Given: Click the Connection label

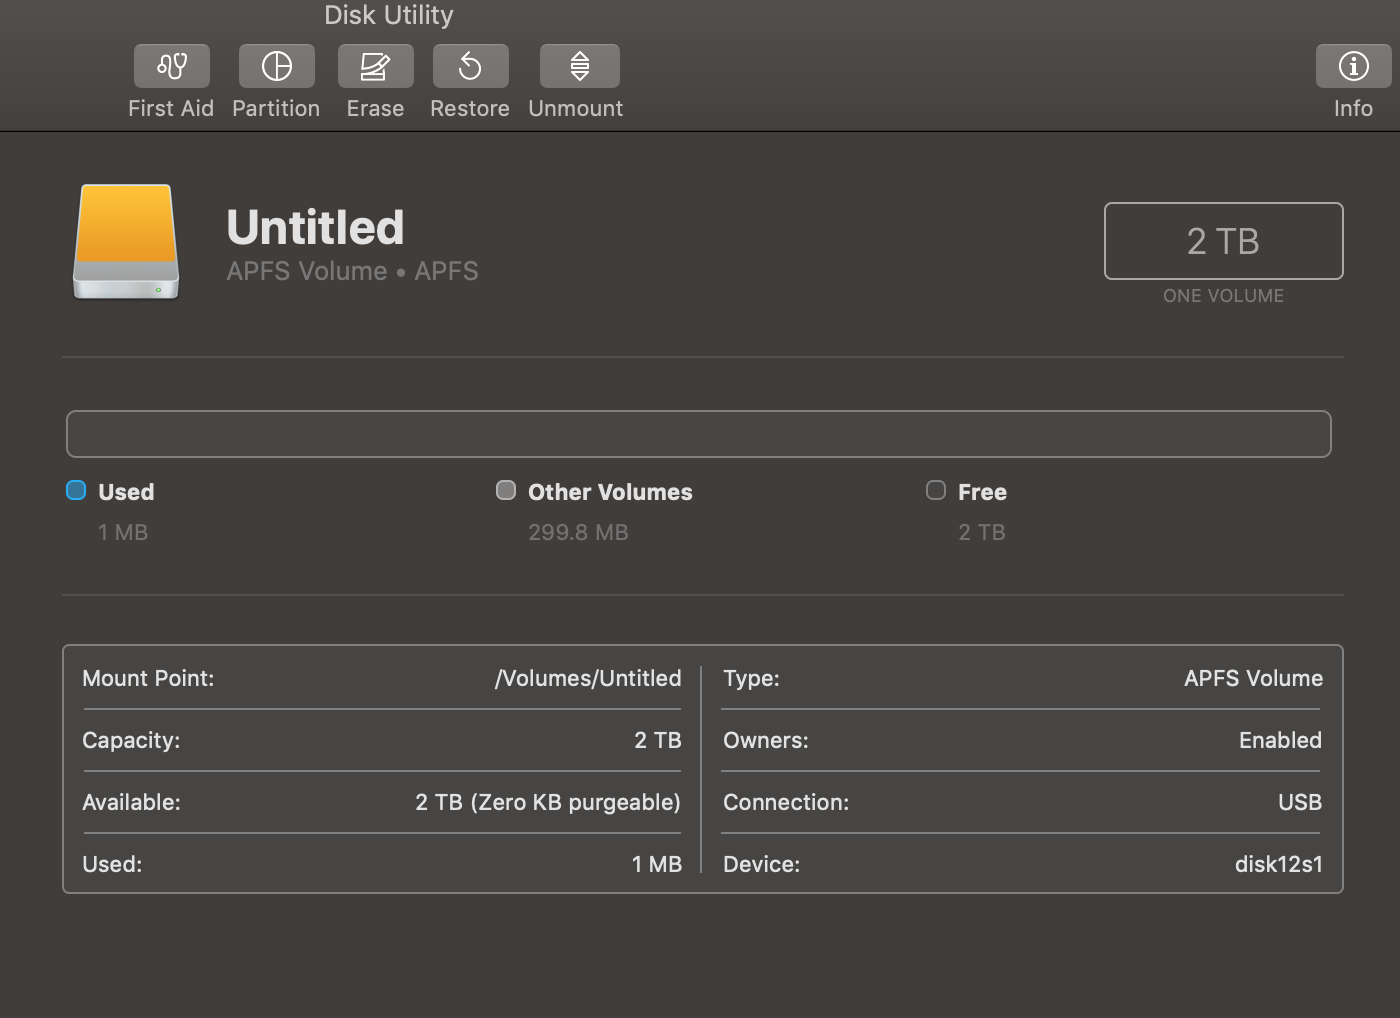Looking at the screenshot, I should coord(786,802).
